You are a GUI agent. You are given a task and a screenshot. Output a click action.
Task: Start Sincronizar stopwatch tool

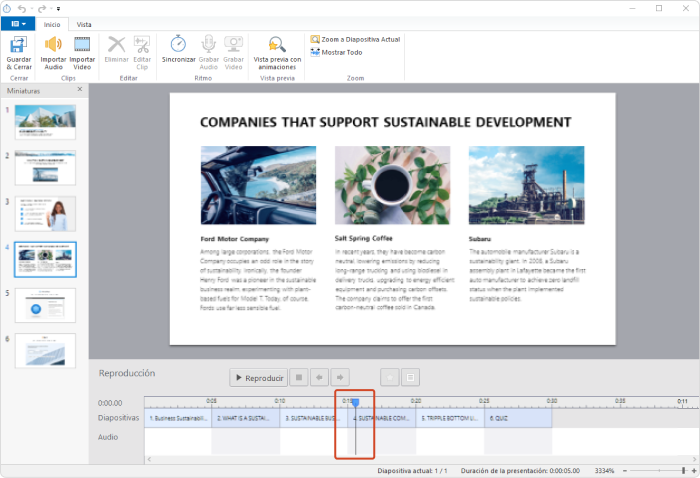coord(179,49)
